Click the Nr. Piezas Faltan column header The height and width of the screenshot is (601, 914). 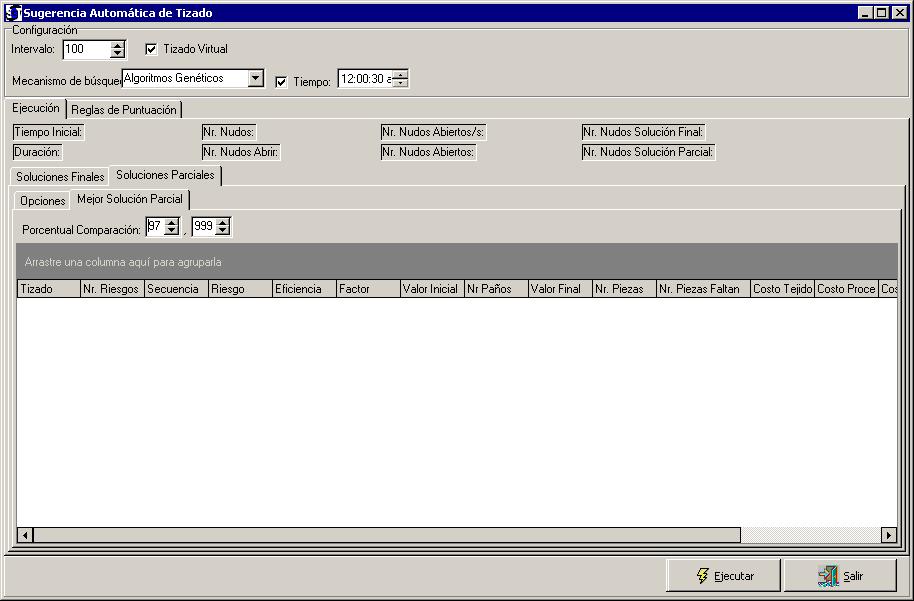pyautogui.click(x=702, y=289)
